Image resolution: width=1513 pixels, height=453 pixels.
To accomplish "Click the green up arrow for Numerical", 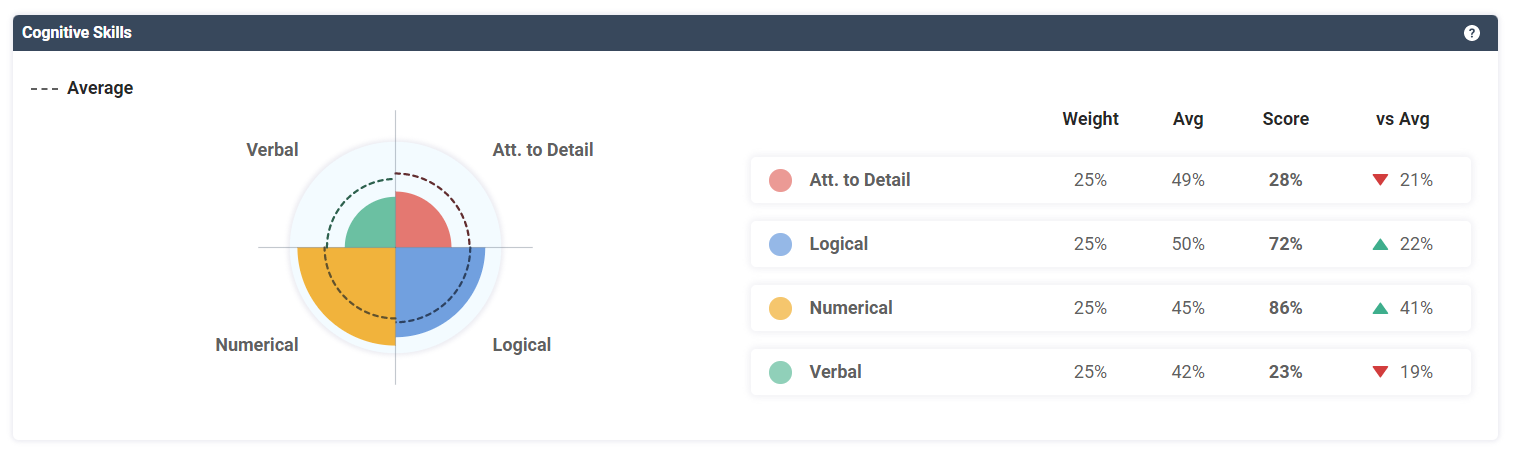I will tap(1380, 308).
